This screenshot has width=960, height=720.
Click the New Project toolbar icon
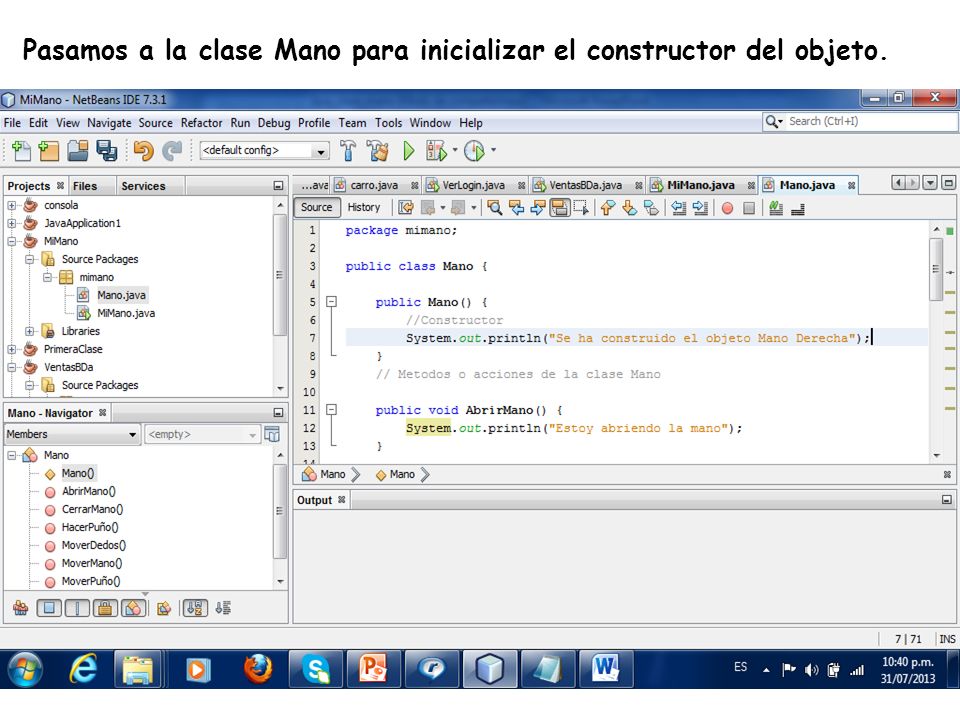coord(48,151)
